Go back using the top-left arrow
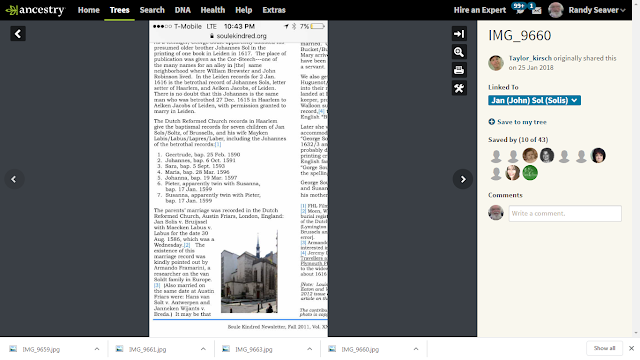Screen dimensions: 640x360 18,33
